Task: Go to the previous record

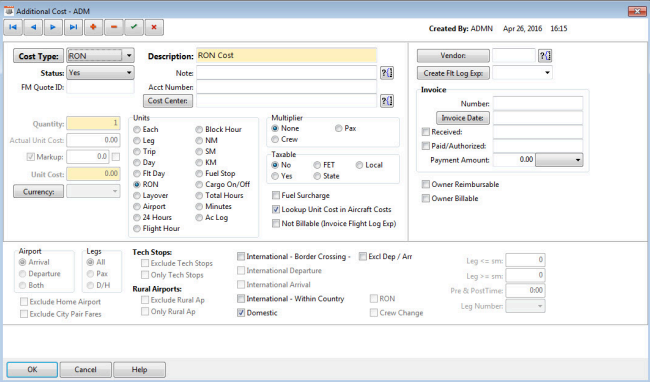Action: point(33,27)
